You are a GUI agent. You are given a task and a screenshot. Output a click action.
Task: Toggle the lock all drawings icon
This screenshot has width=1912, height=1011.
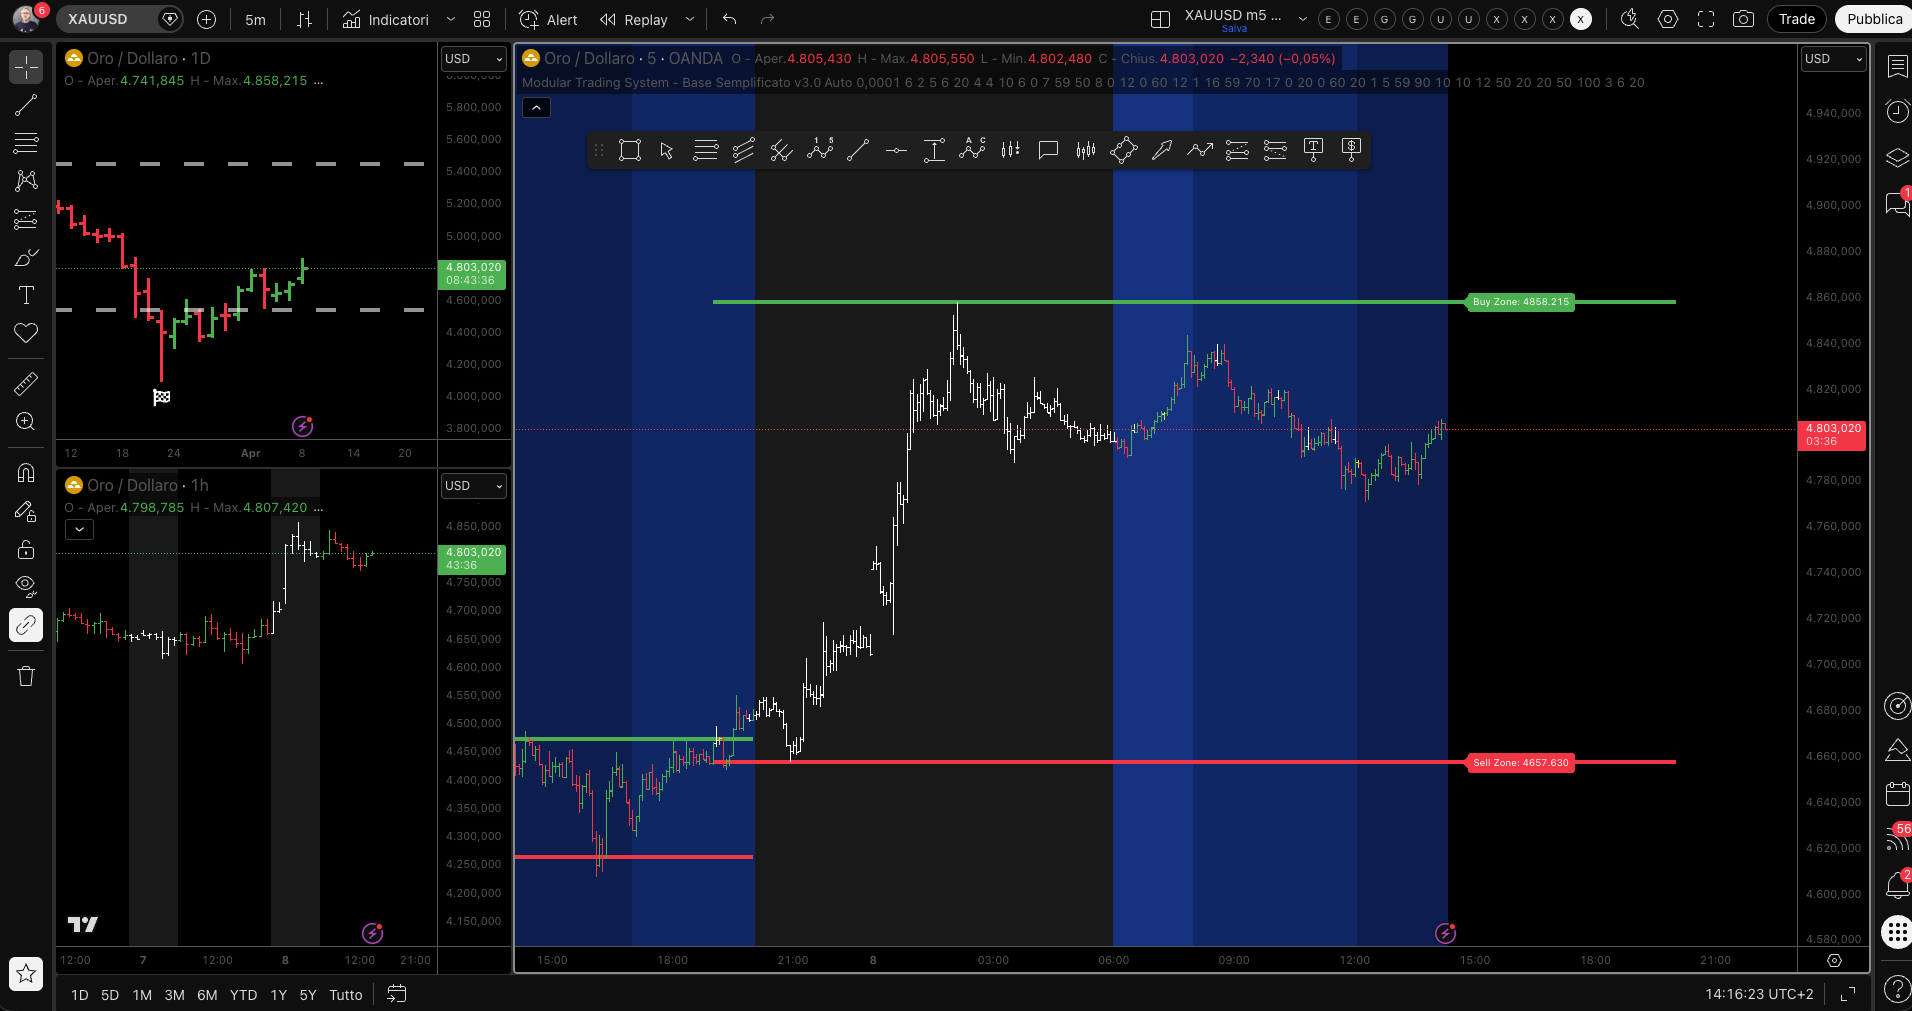(x=26, y=549)
